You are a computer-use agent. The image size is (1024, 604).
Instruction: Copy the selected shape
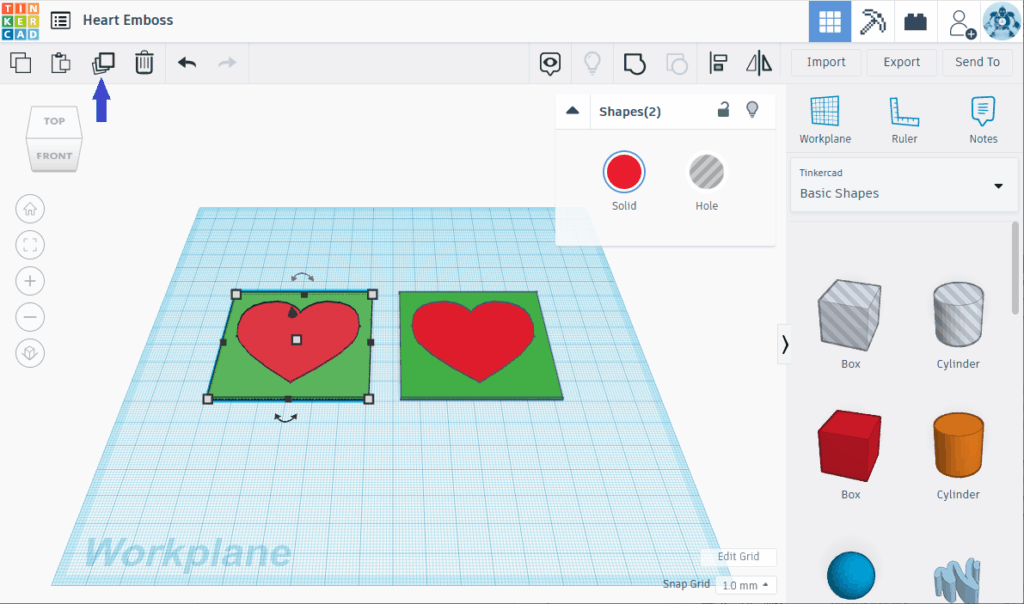pyautogui.click(x=21, y=62)
